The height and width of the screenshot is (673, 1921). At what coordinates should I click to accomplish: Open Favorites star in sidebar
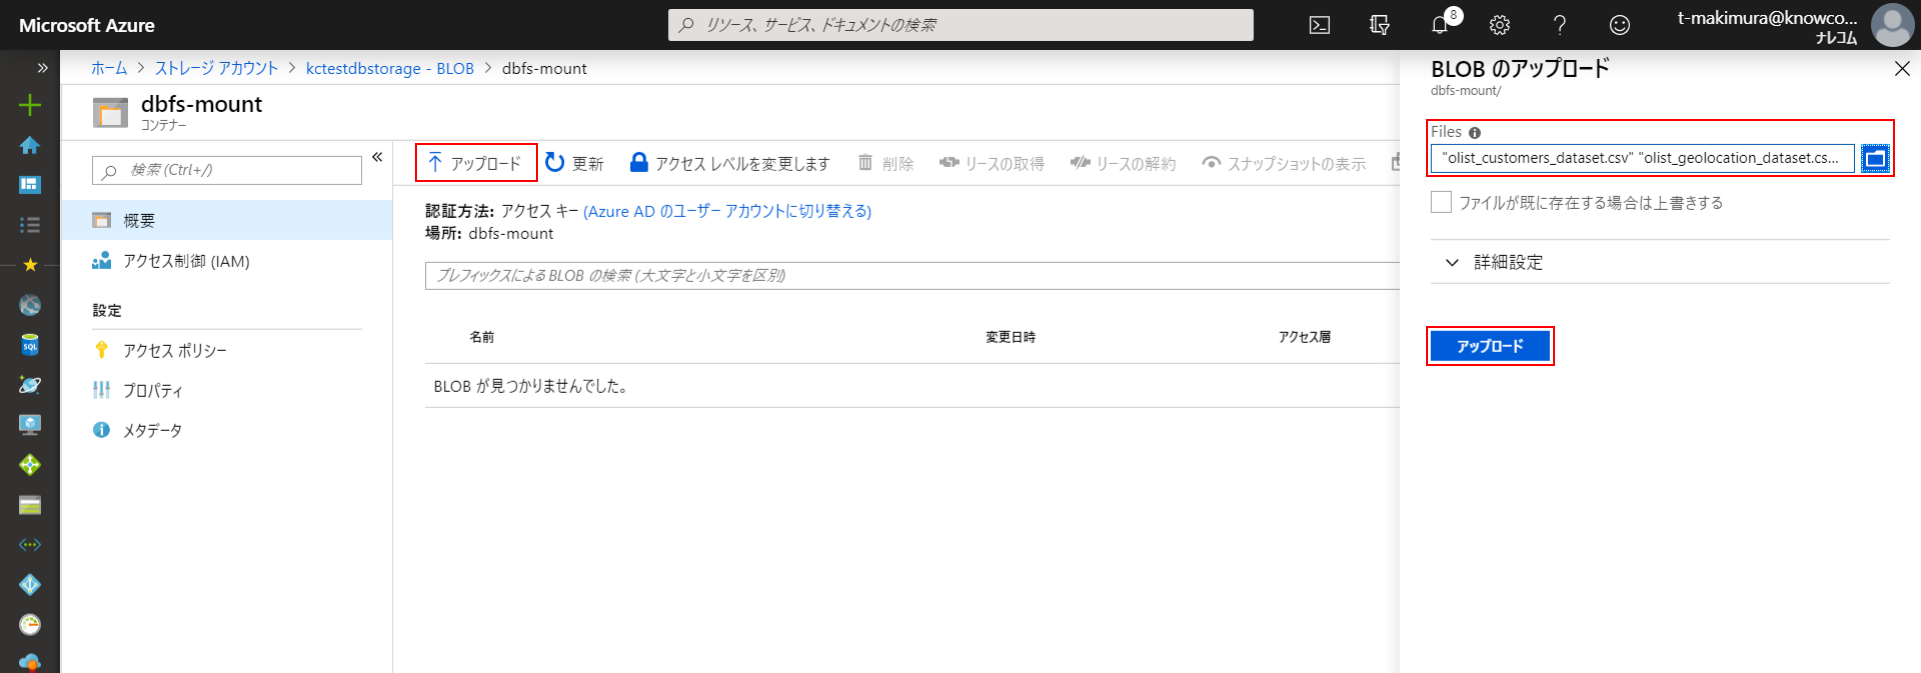[x=30, y=265]
